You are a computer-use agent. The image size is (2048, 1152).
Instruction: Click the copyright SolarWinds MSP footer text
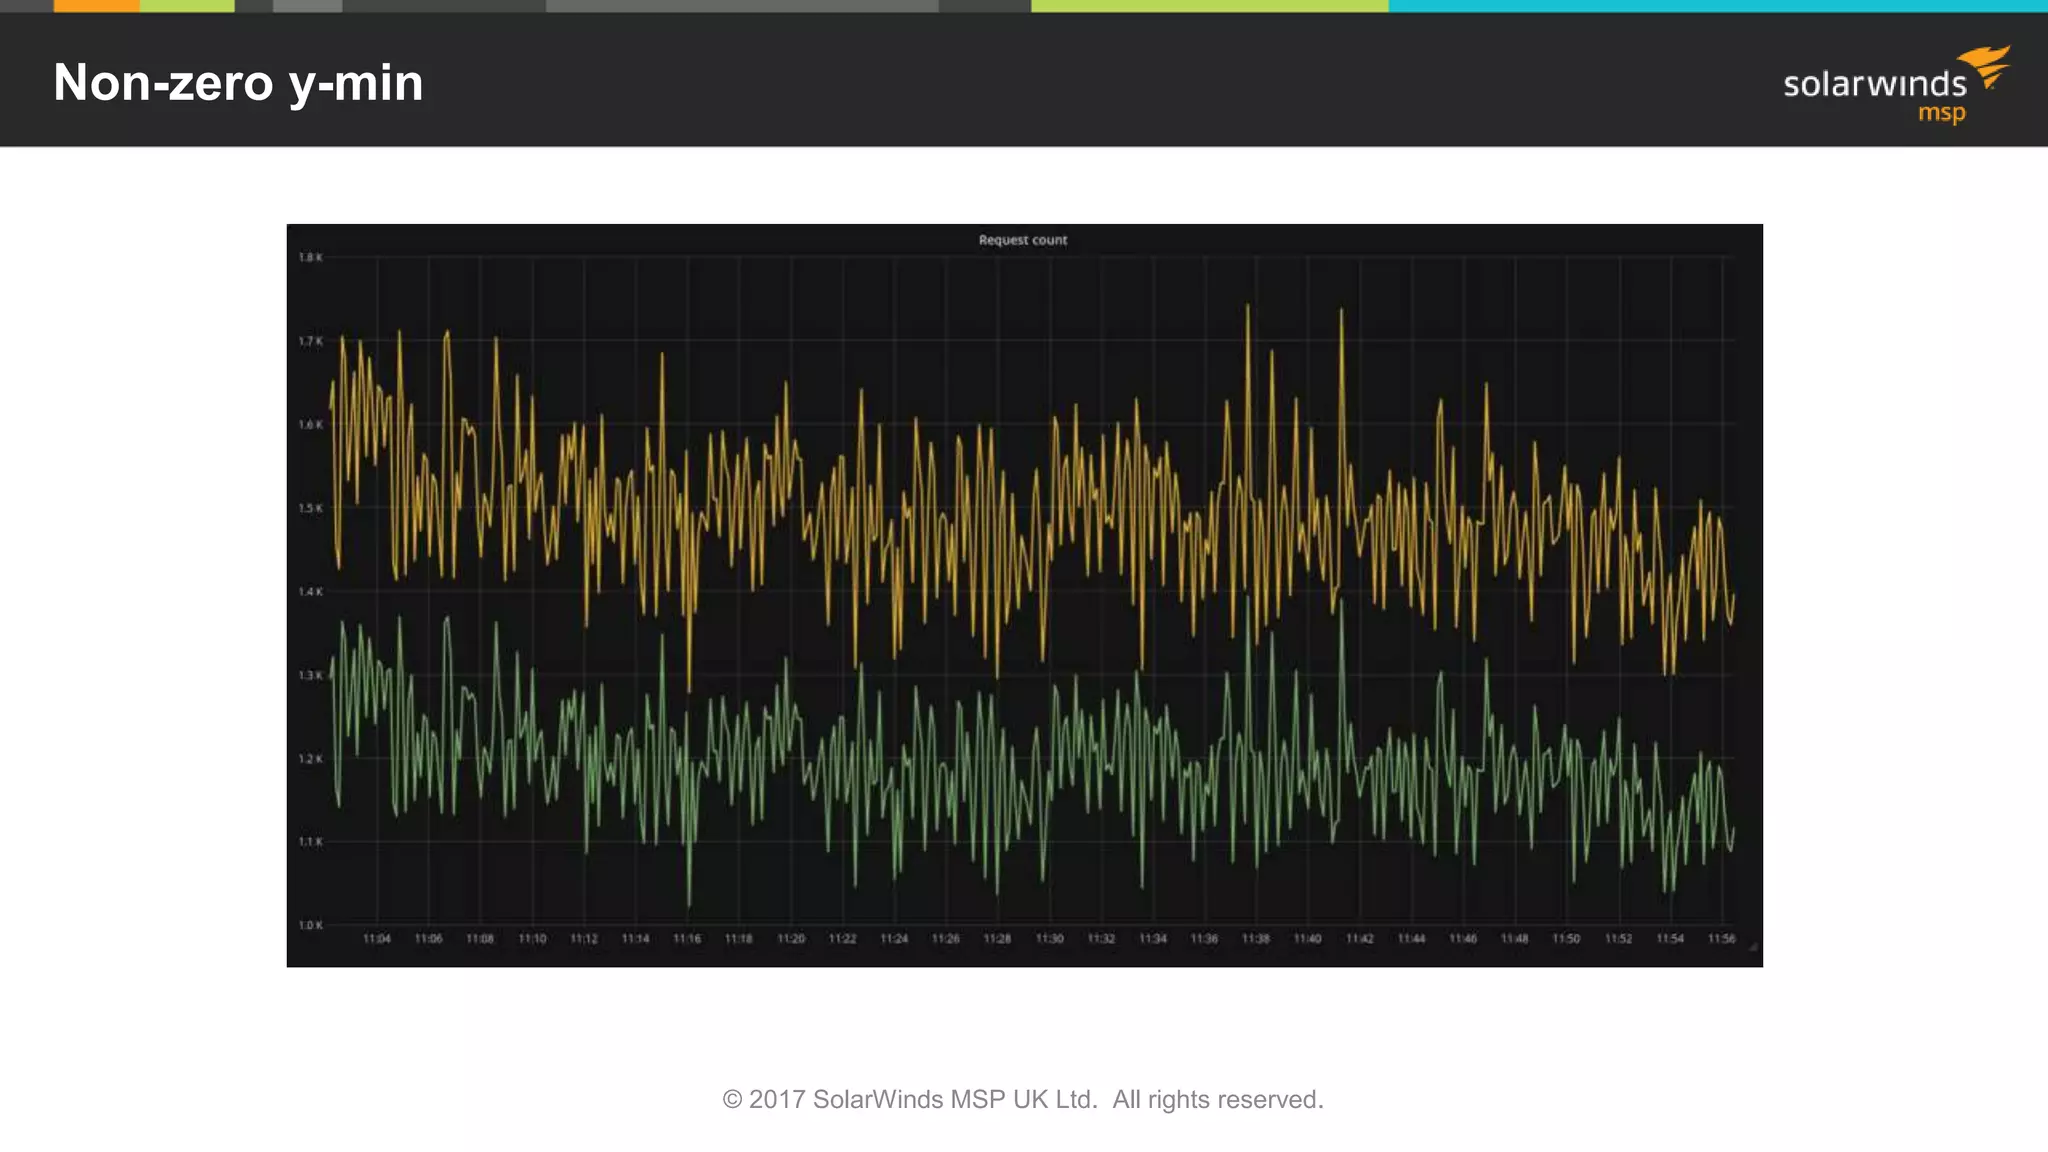[x=1022, y=1099]
